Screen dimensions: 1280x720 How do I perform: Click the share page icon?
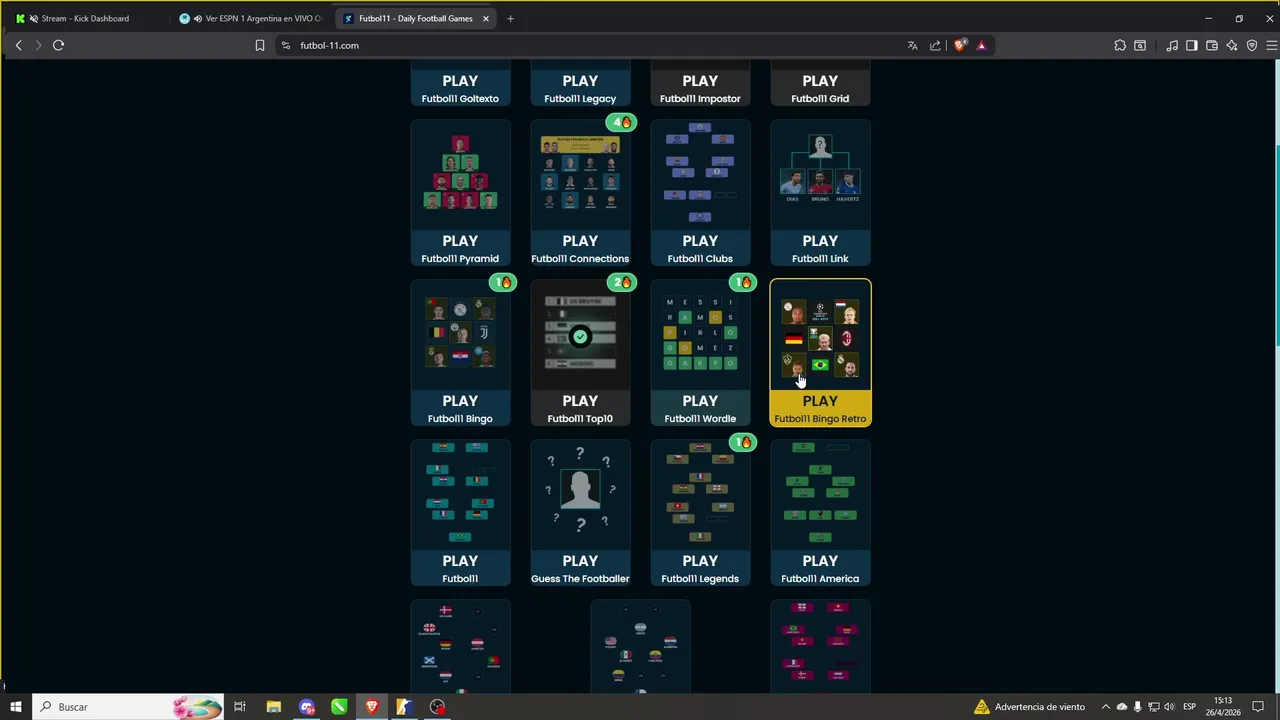point(935,45)
